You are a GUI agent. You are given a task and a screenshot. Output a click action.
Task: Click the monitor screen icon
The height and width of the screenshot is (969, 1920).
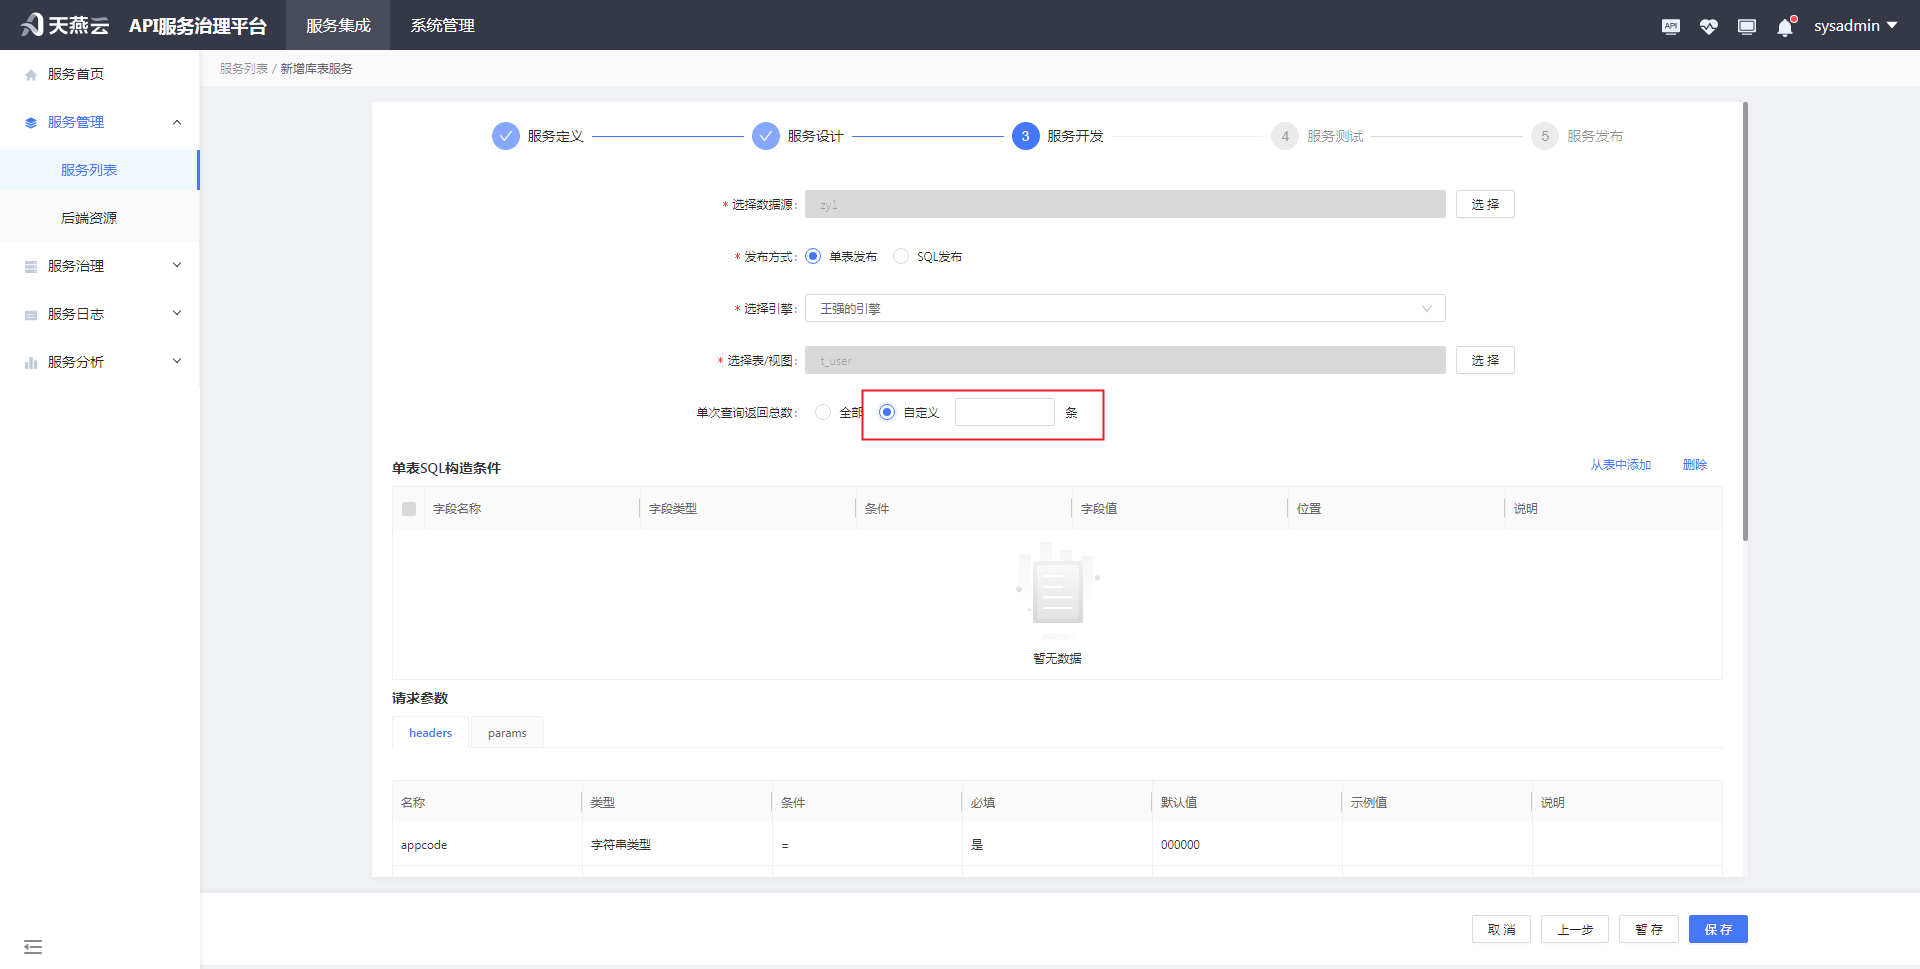coord(1746,26)
